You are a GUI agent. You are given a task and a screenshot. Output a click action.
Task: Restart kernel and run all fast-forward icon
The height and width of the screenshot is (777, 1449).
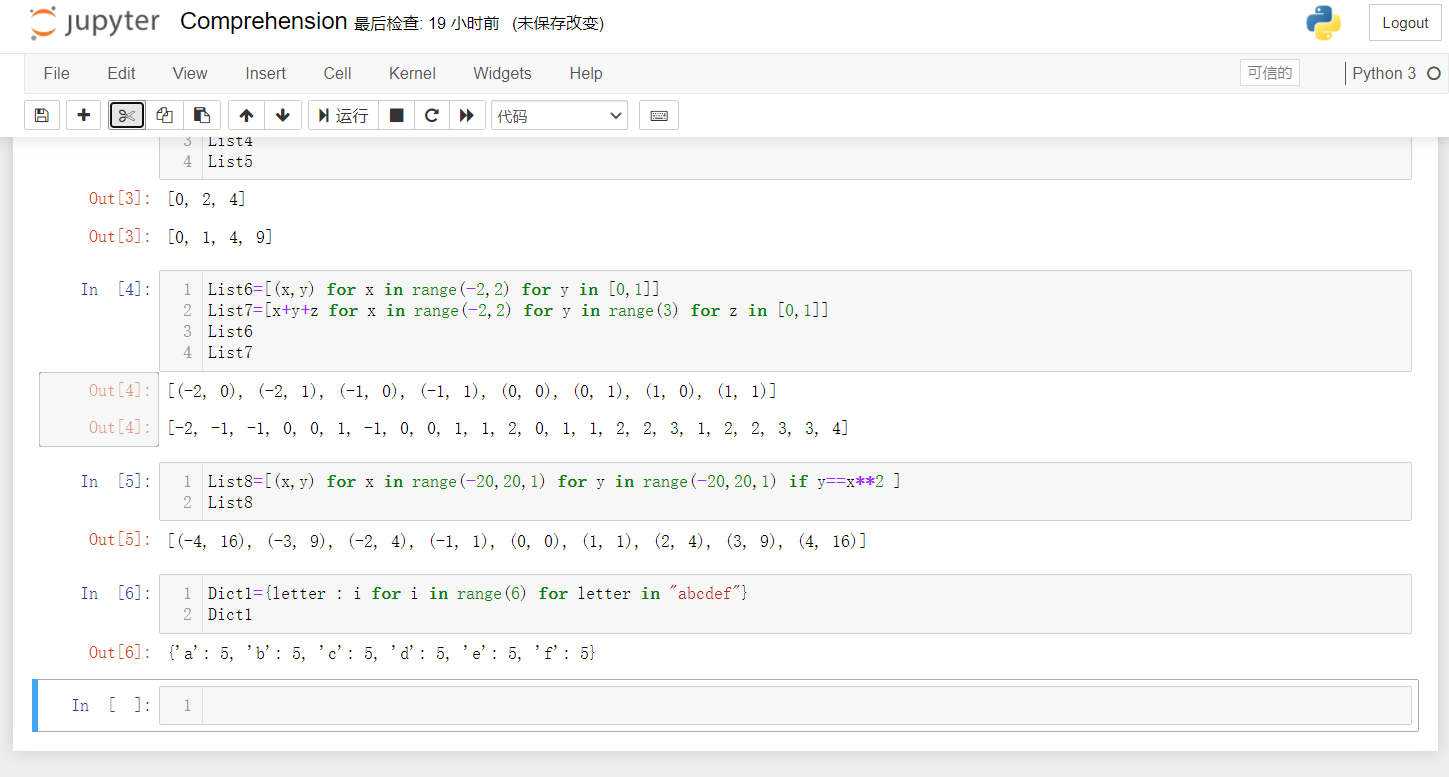pyautogui.click(x=467, y=116)
